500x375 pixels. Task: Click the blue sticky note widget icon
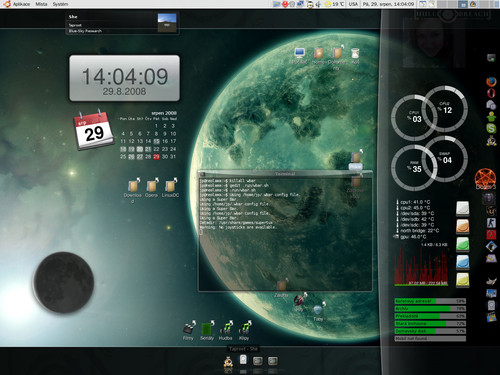(463, 262)
